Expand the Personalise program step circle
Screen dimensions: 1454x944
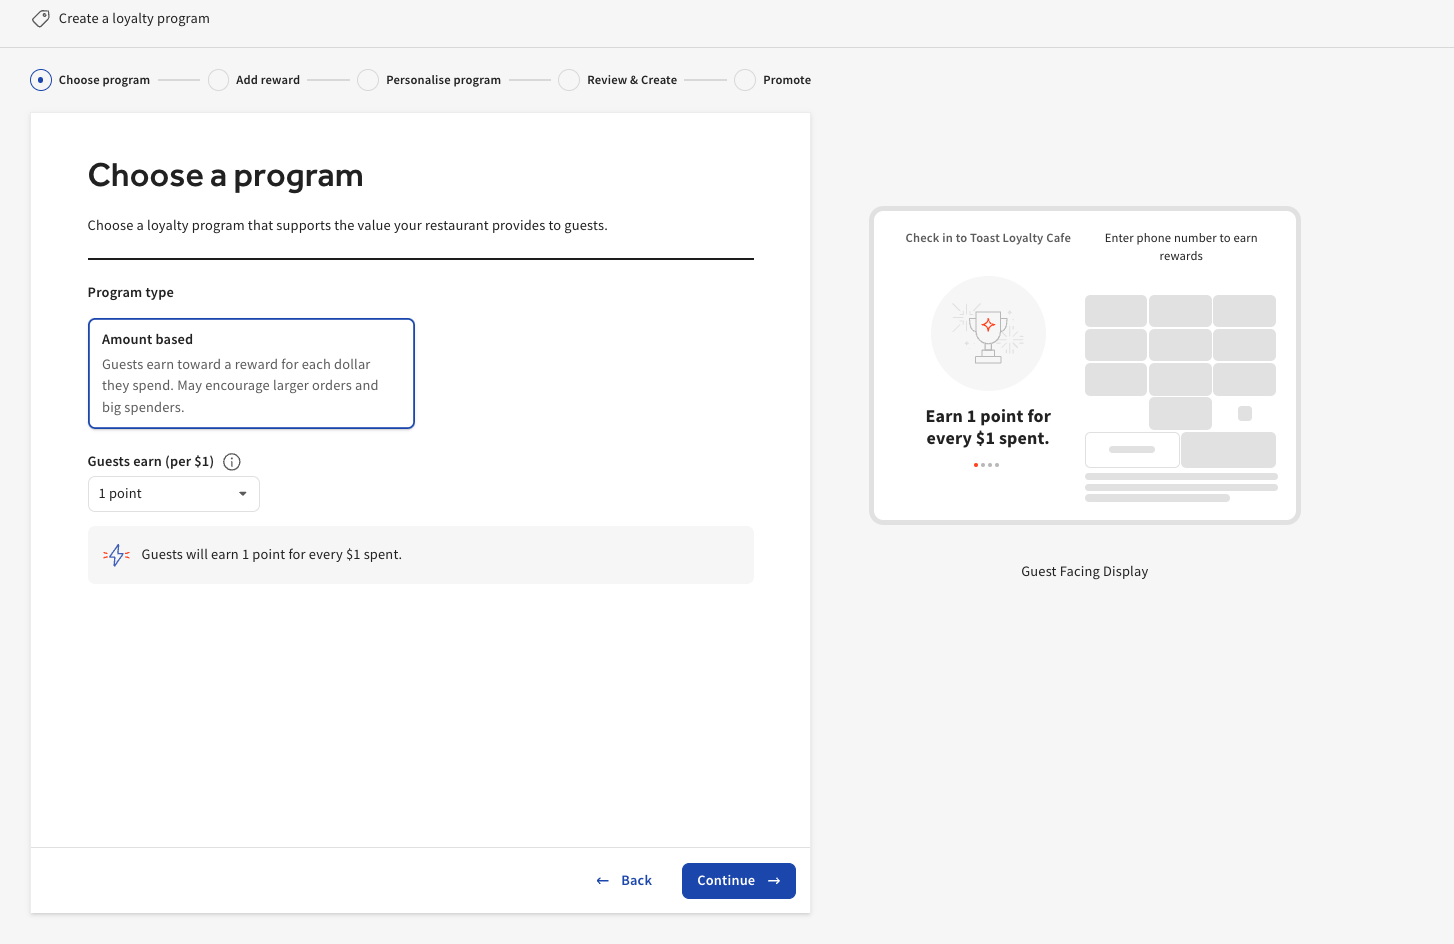[368, 79]
